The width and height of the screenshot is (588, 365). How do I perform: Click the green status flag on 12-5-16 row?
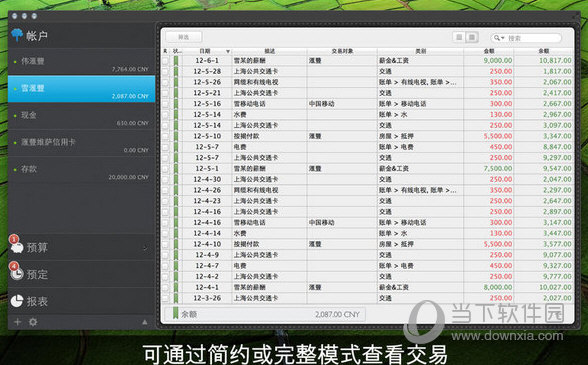[176, 104]
